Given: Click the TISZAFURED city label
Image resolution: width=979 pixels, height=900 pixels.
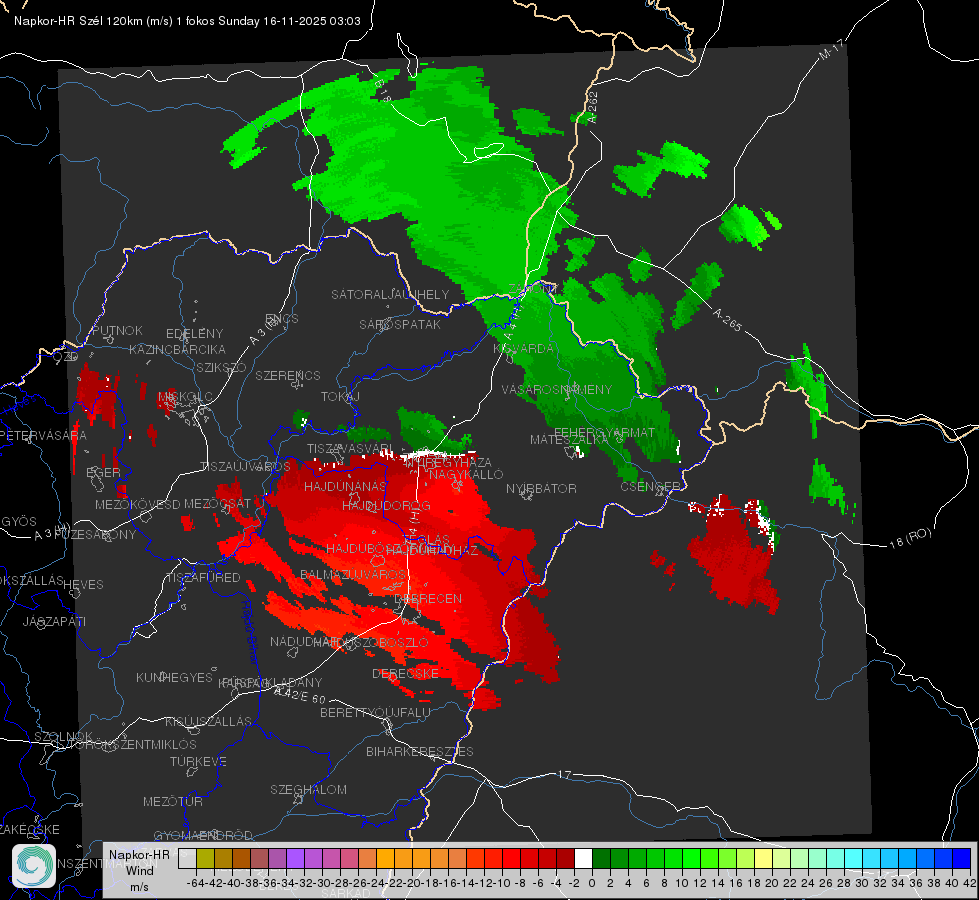Looking at the screenshot, I should [x=203, y=577].
